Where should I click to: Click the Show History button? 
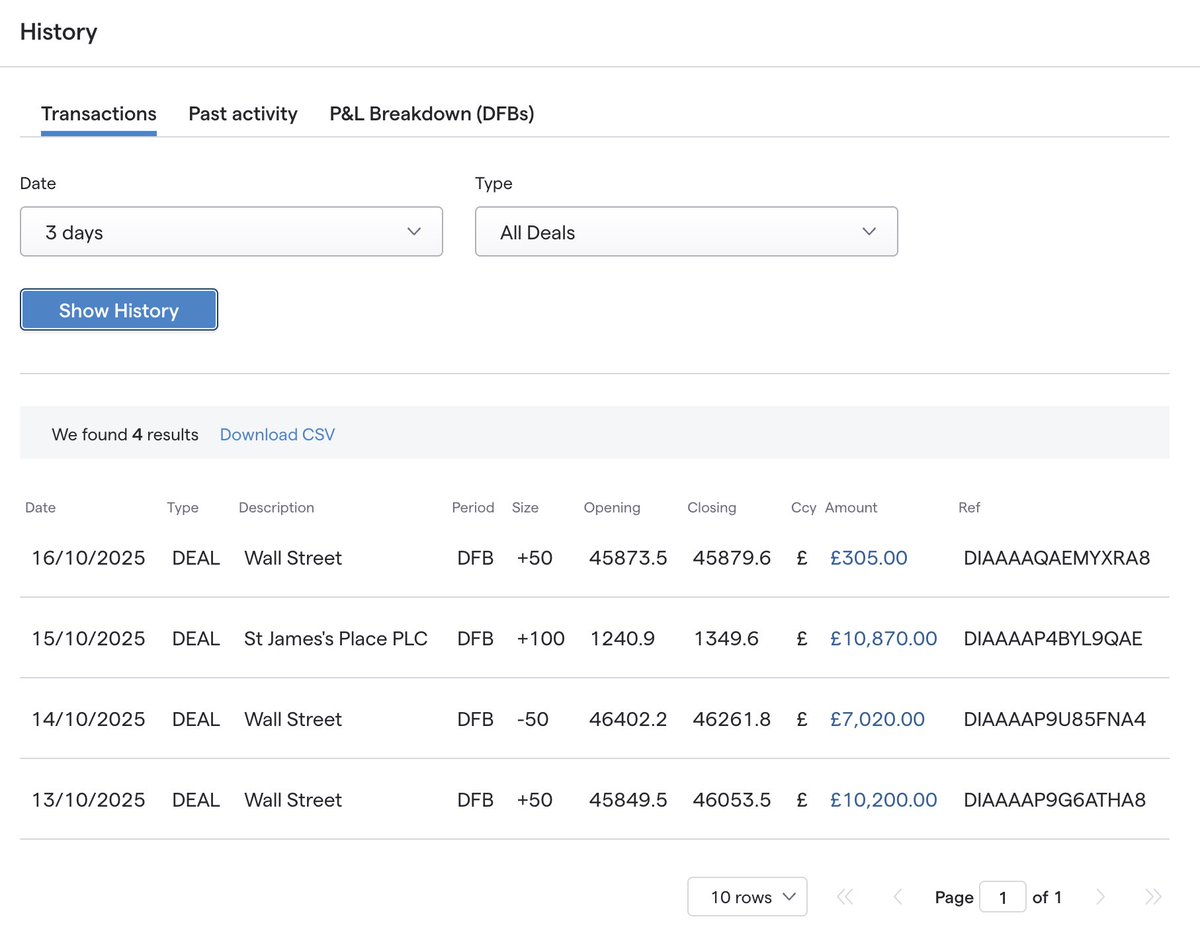(x=118, y=309)
